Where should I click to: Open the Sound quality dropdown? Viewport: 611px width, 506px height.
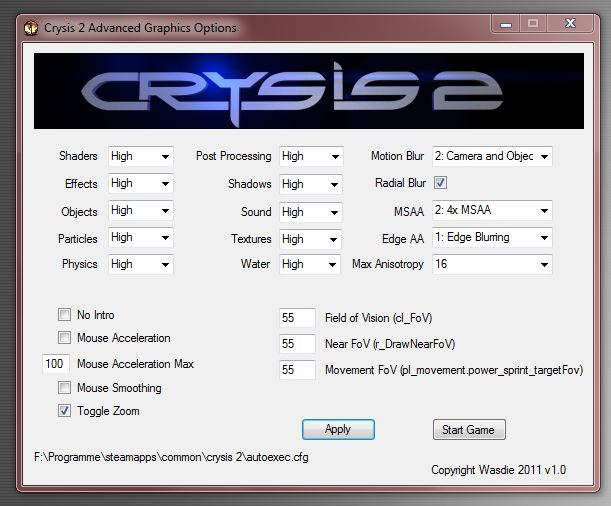pos(311,212)
